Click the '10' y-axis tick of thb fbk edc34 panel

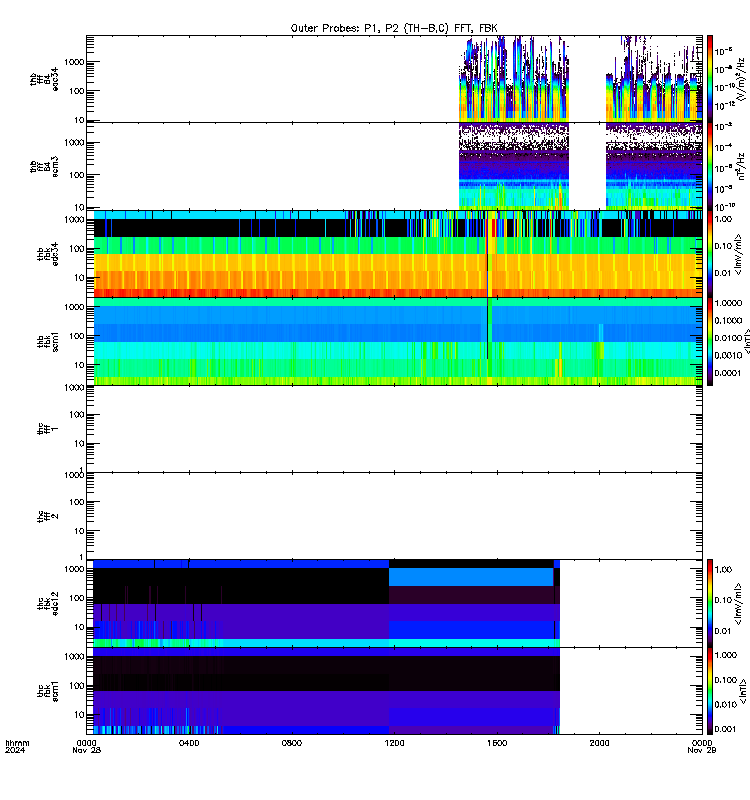coord(80,278)
